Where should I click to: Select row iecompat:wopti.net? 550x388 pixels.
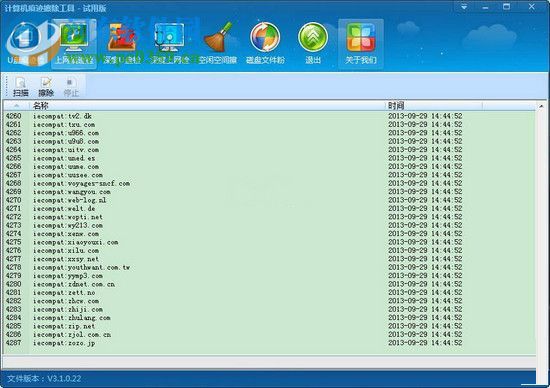[269, 217]
